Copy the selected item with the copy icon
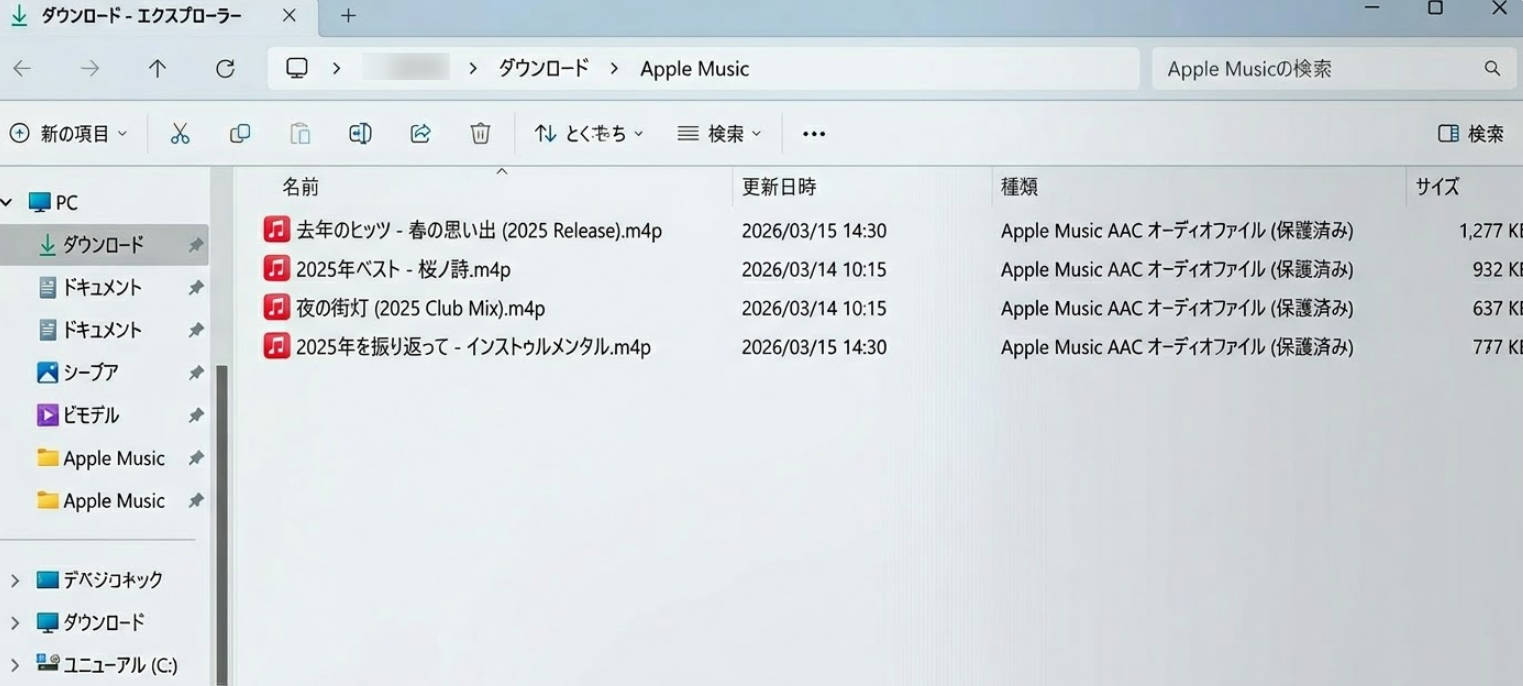The image size is (1523, 686). (x=239, y=133)
